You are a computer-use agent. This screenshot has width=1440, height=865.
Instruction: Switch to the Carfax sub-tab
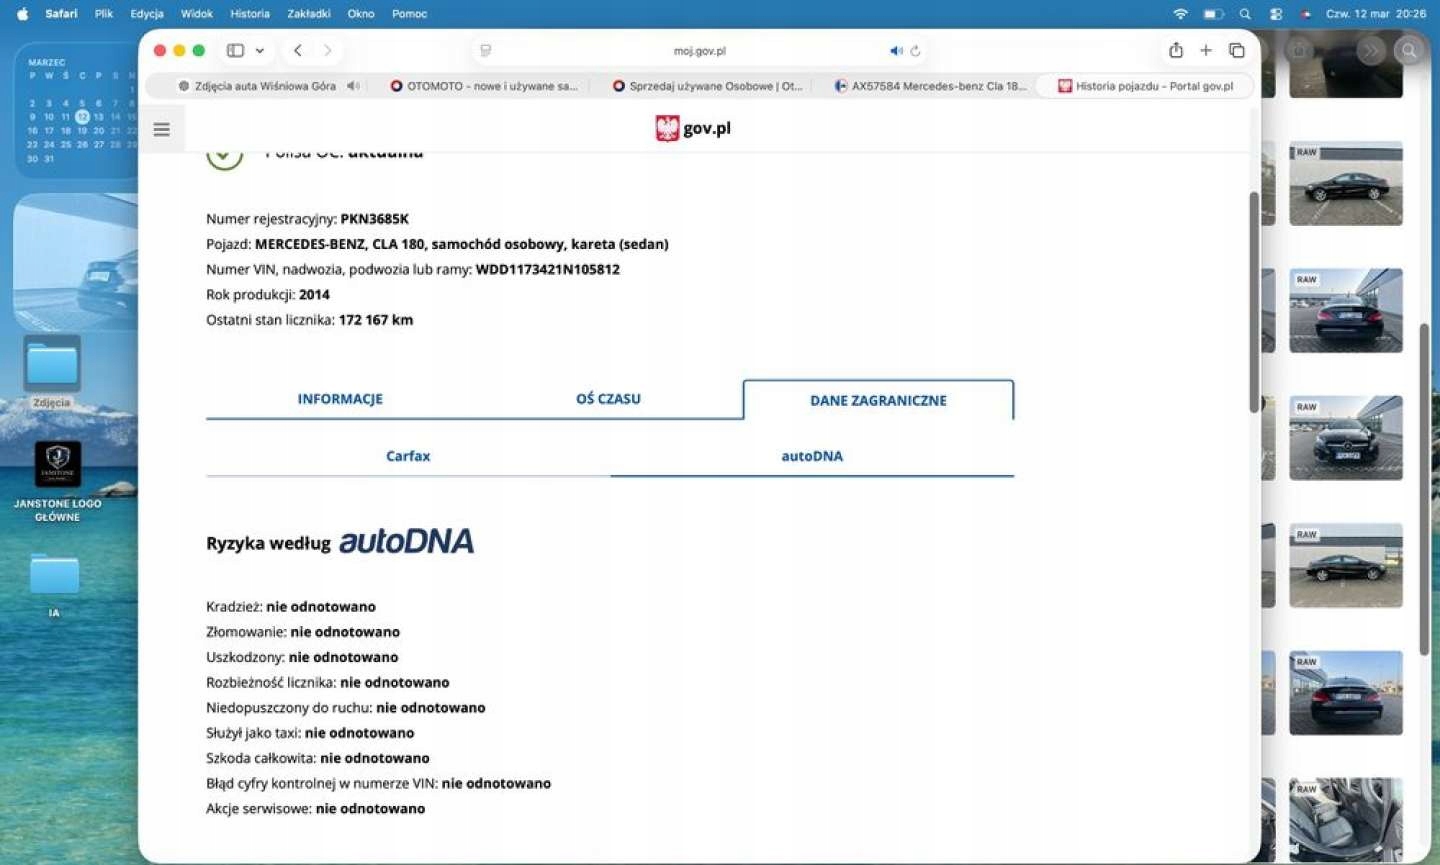click(408, 456)
